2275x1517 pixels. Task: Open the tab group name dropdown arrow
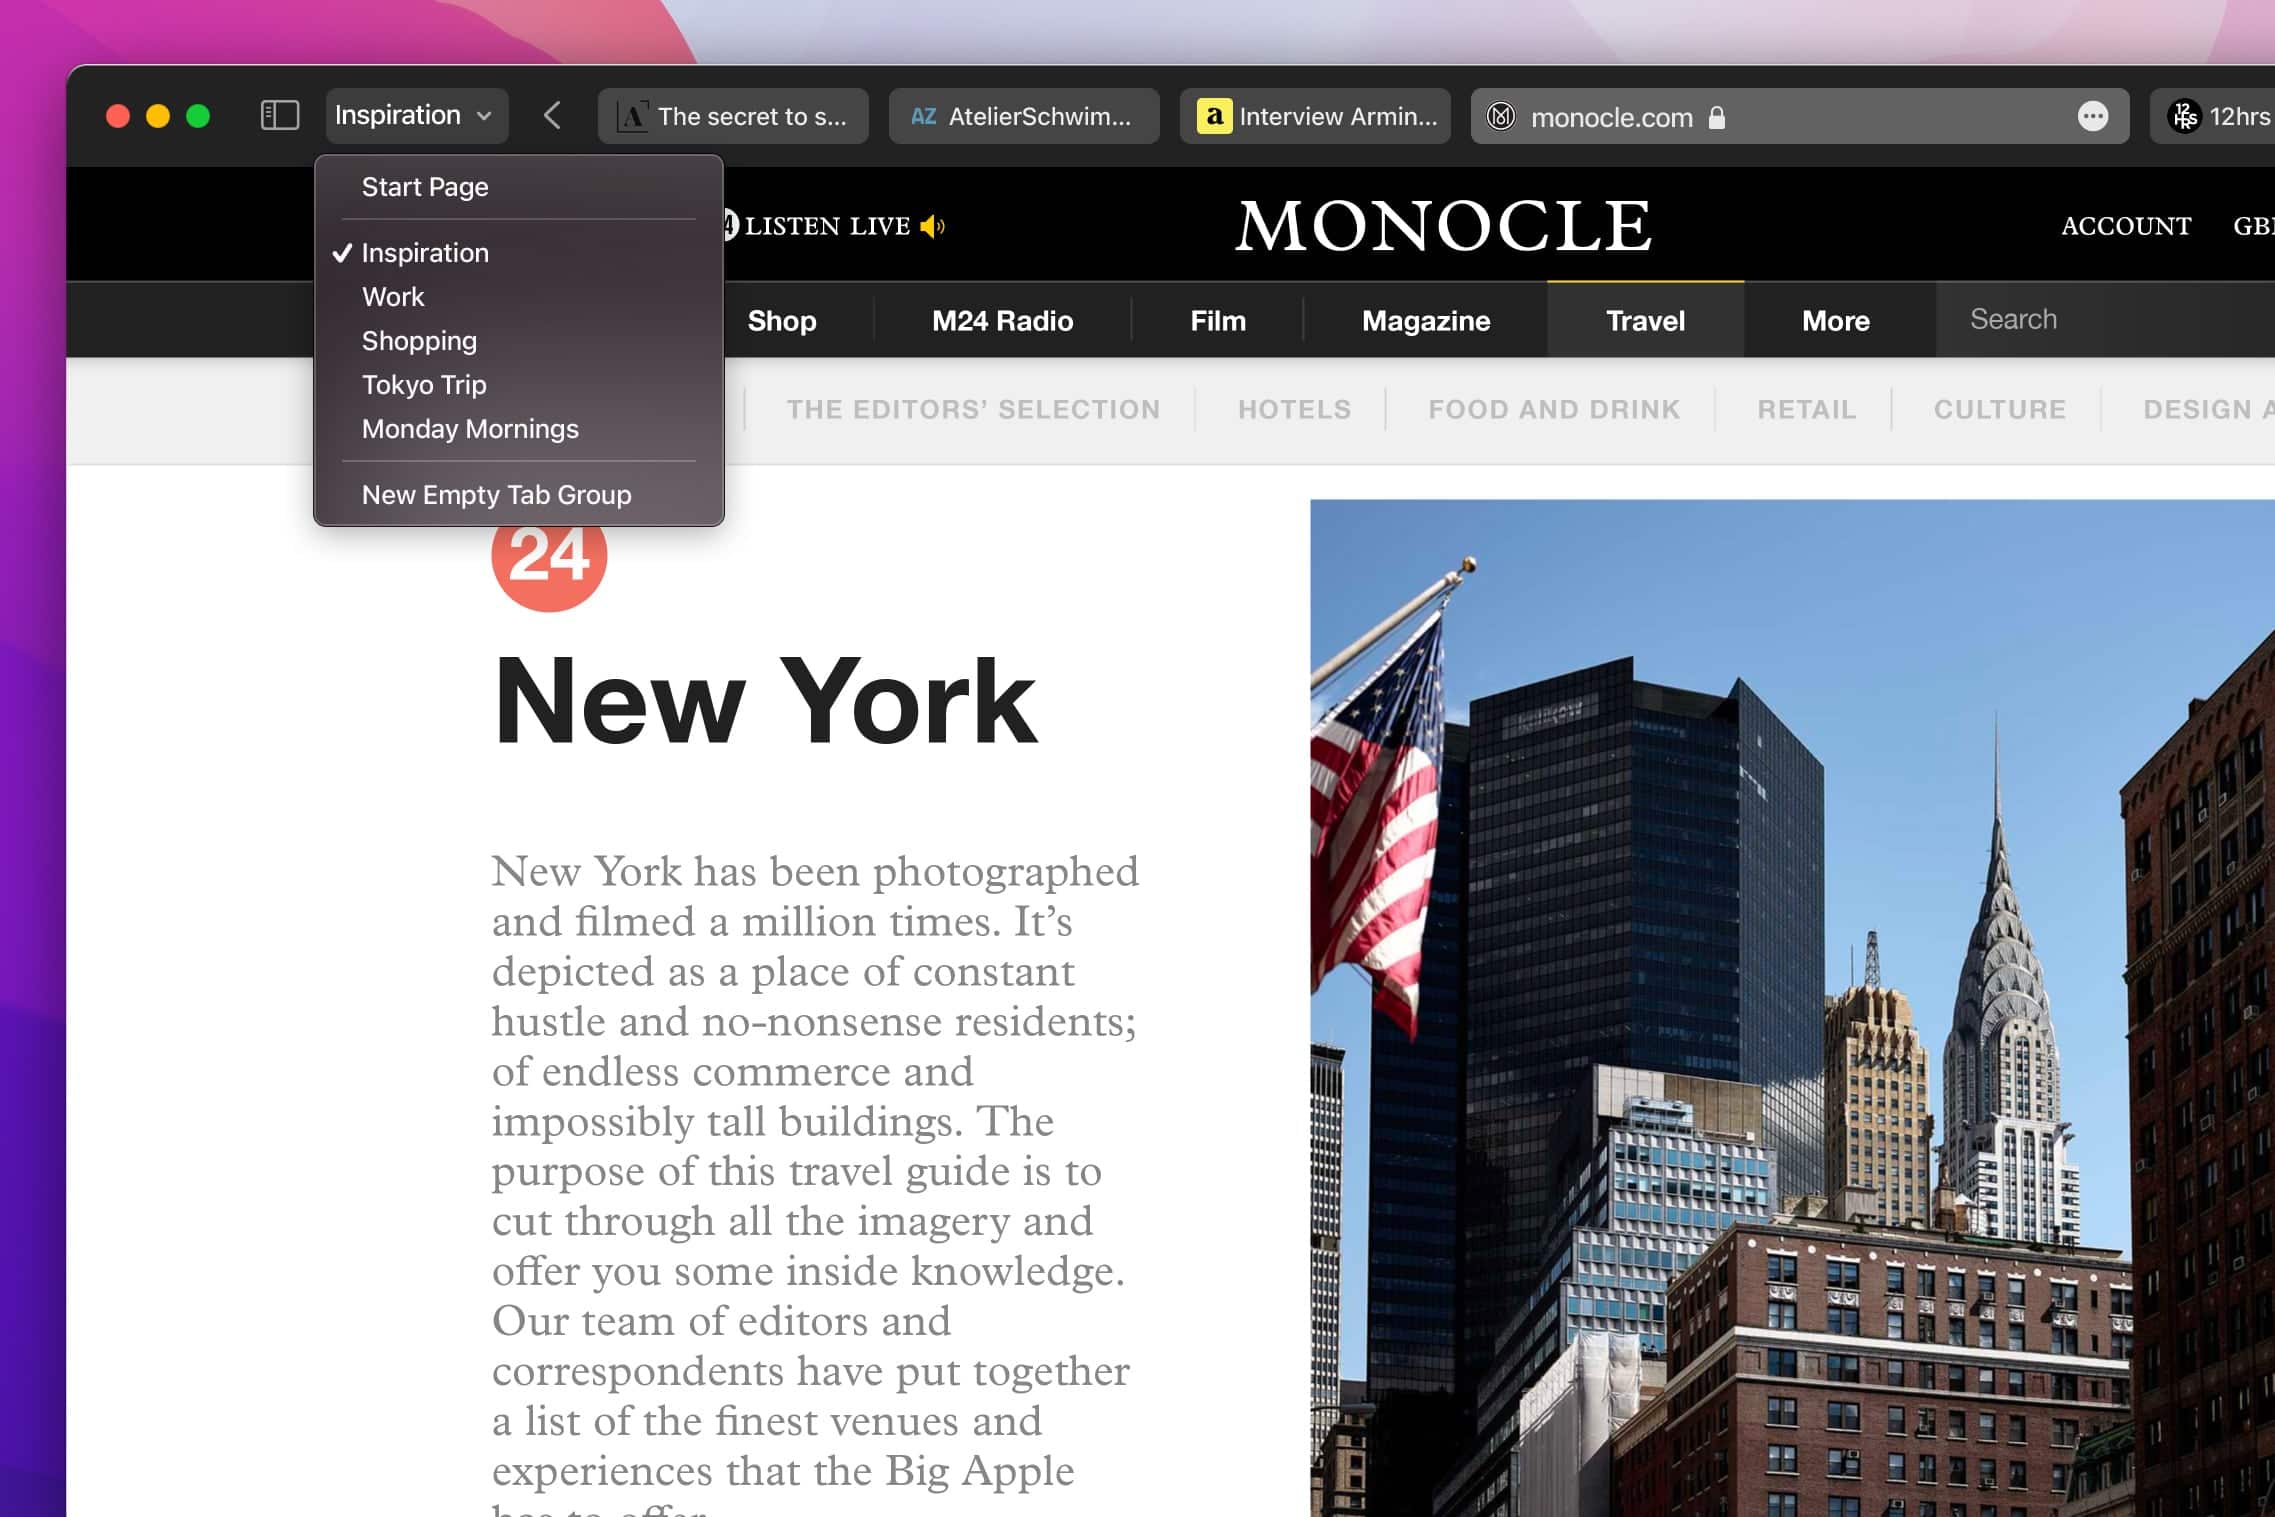click(488, 115)
